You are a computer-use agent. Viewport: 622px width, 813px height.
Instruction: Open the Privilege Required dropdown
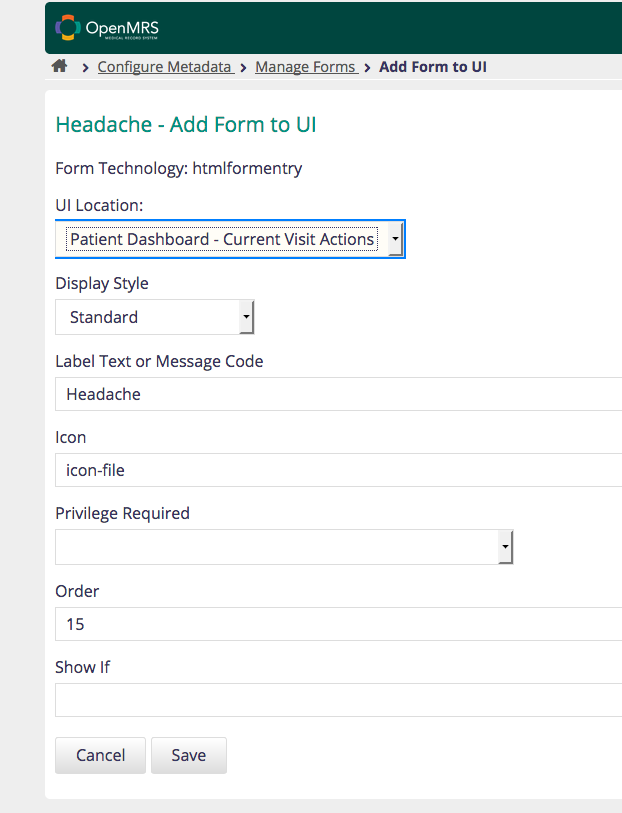[284, 547]
